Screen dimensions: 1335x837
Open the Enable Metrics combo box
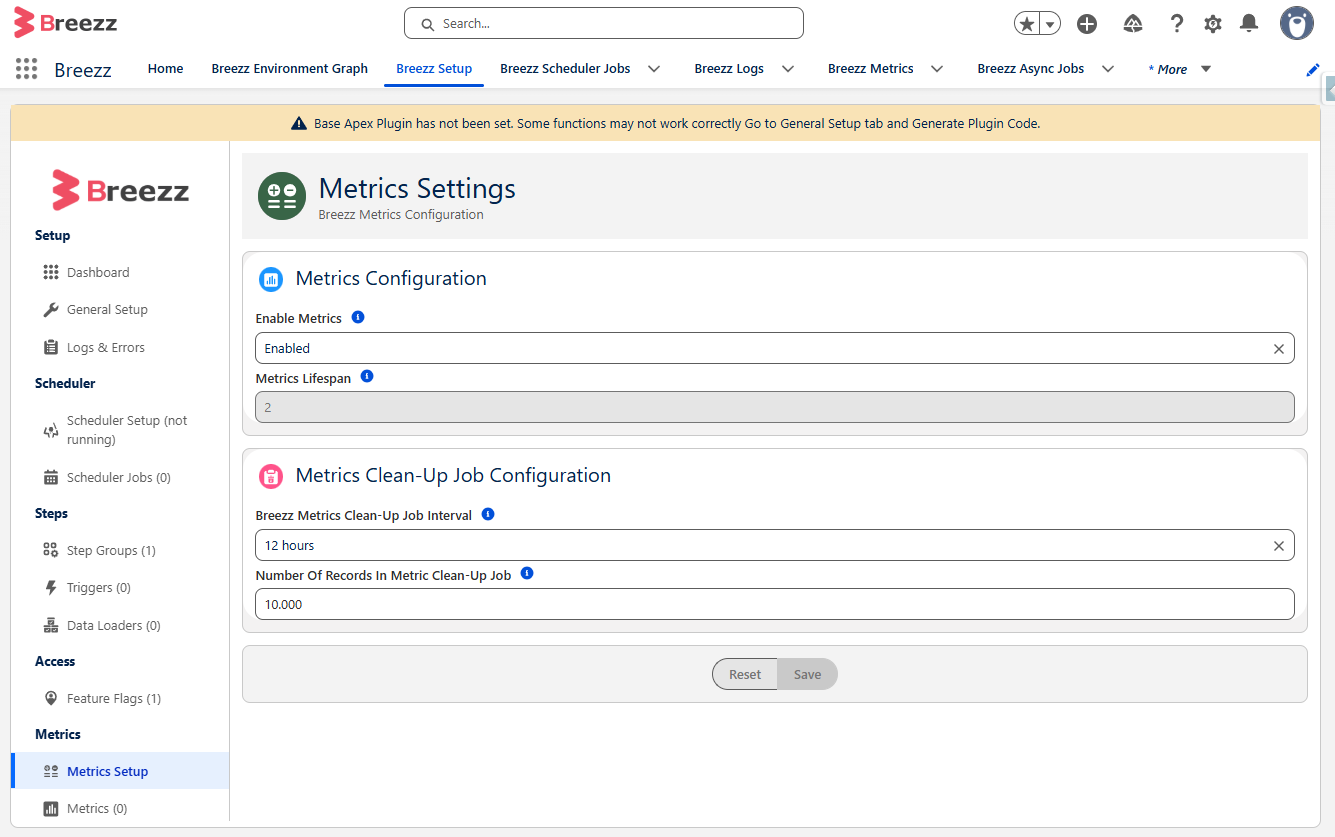(775, 348)
